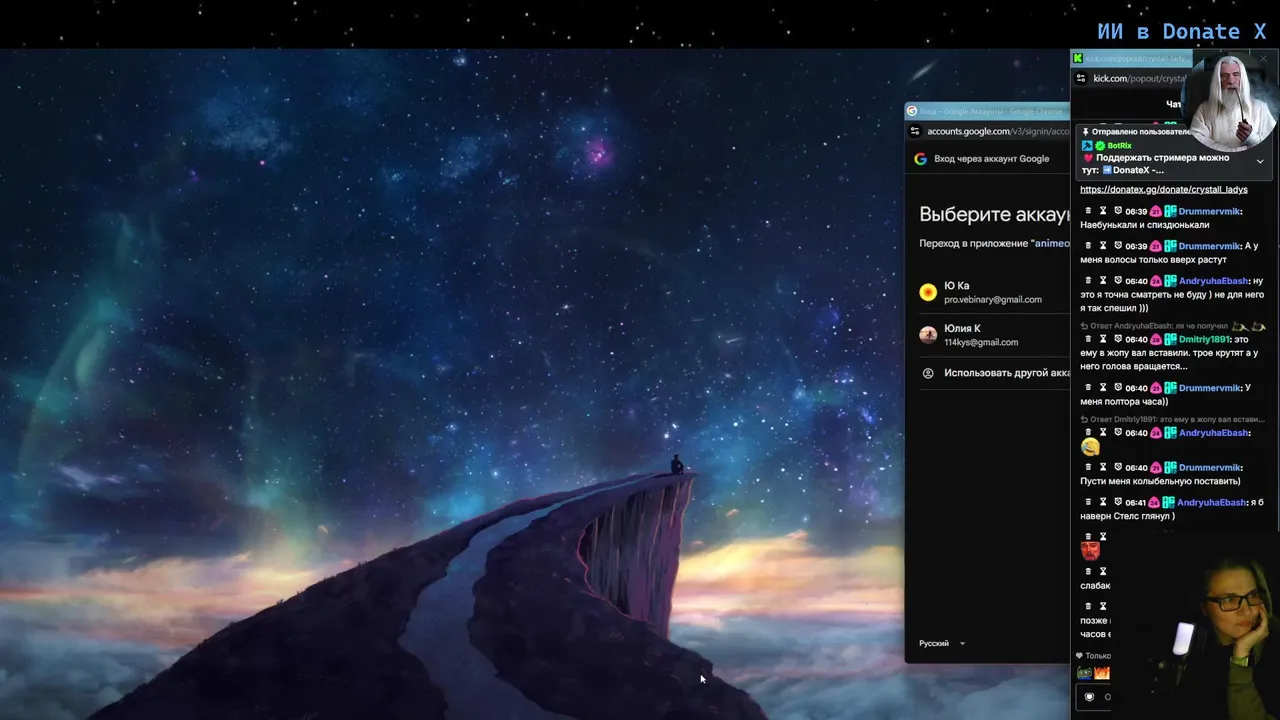
Task: Click shield icon on 'я б наверн Стелс' message
Action: 1118,502
